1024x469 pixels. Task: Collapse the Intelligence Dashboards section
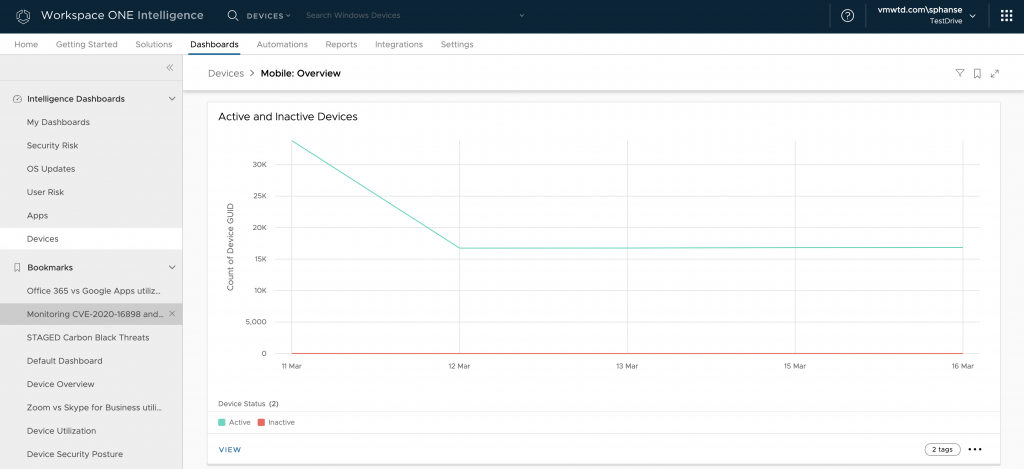coord(172,99)
